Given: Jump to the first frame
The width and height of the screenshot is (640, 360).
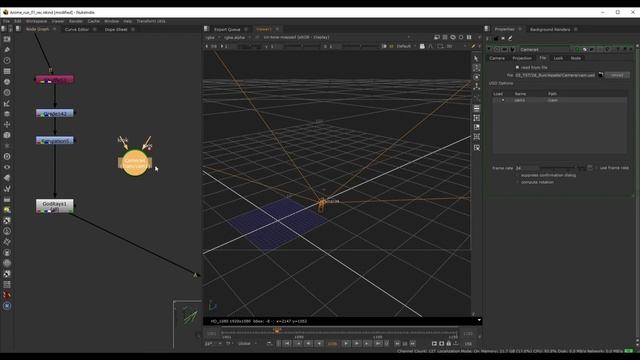Looking at the screenshot, I should (287, 344).
